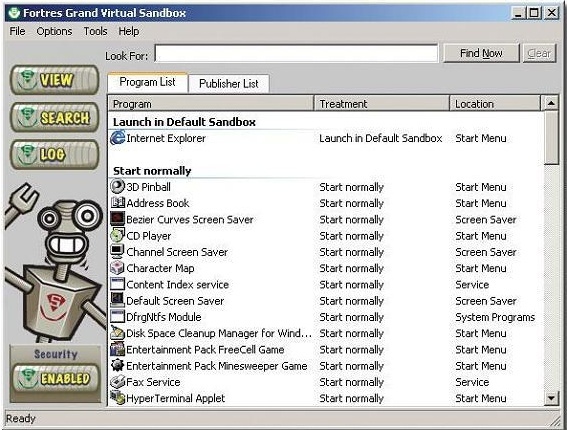Click the Content Index service icon
567x430 pixels.
118,284
